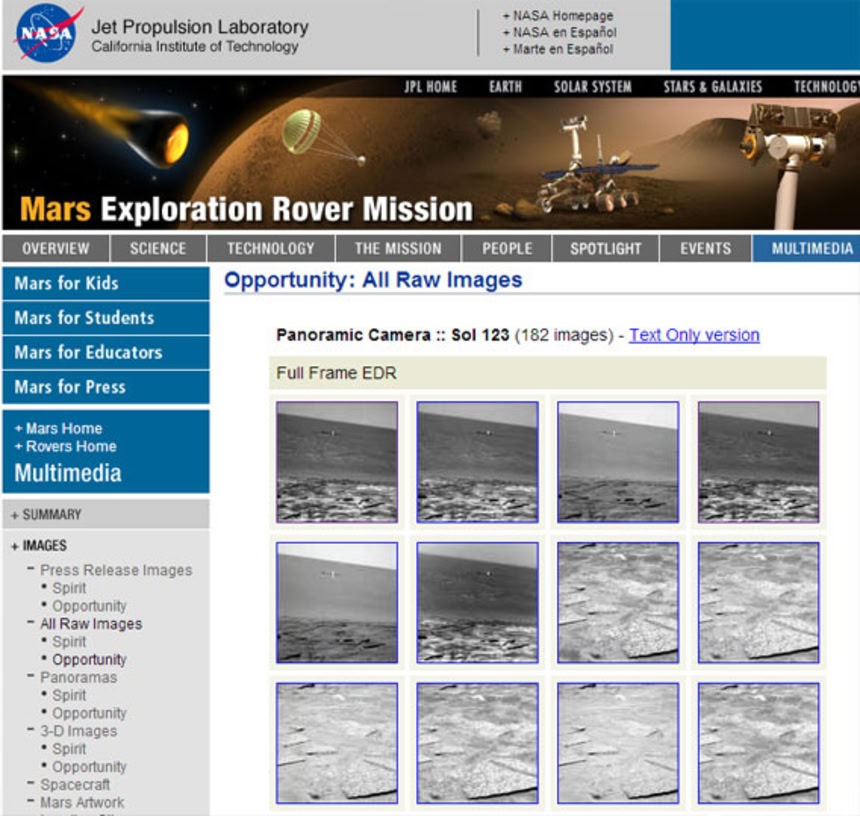
Task: Go to SOLAR SYSTEM in top menu
Action: [593, 87]
